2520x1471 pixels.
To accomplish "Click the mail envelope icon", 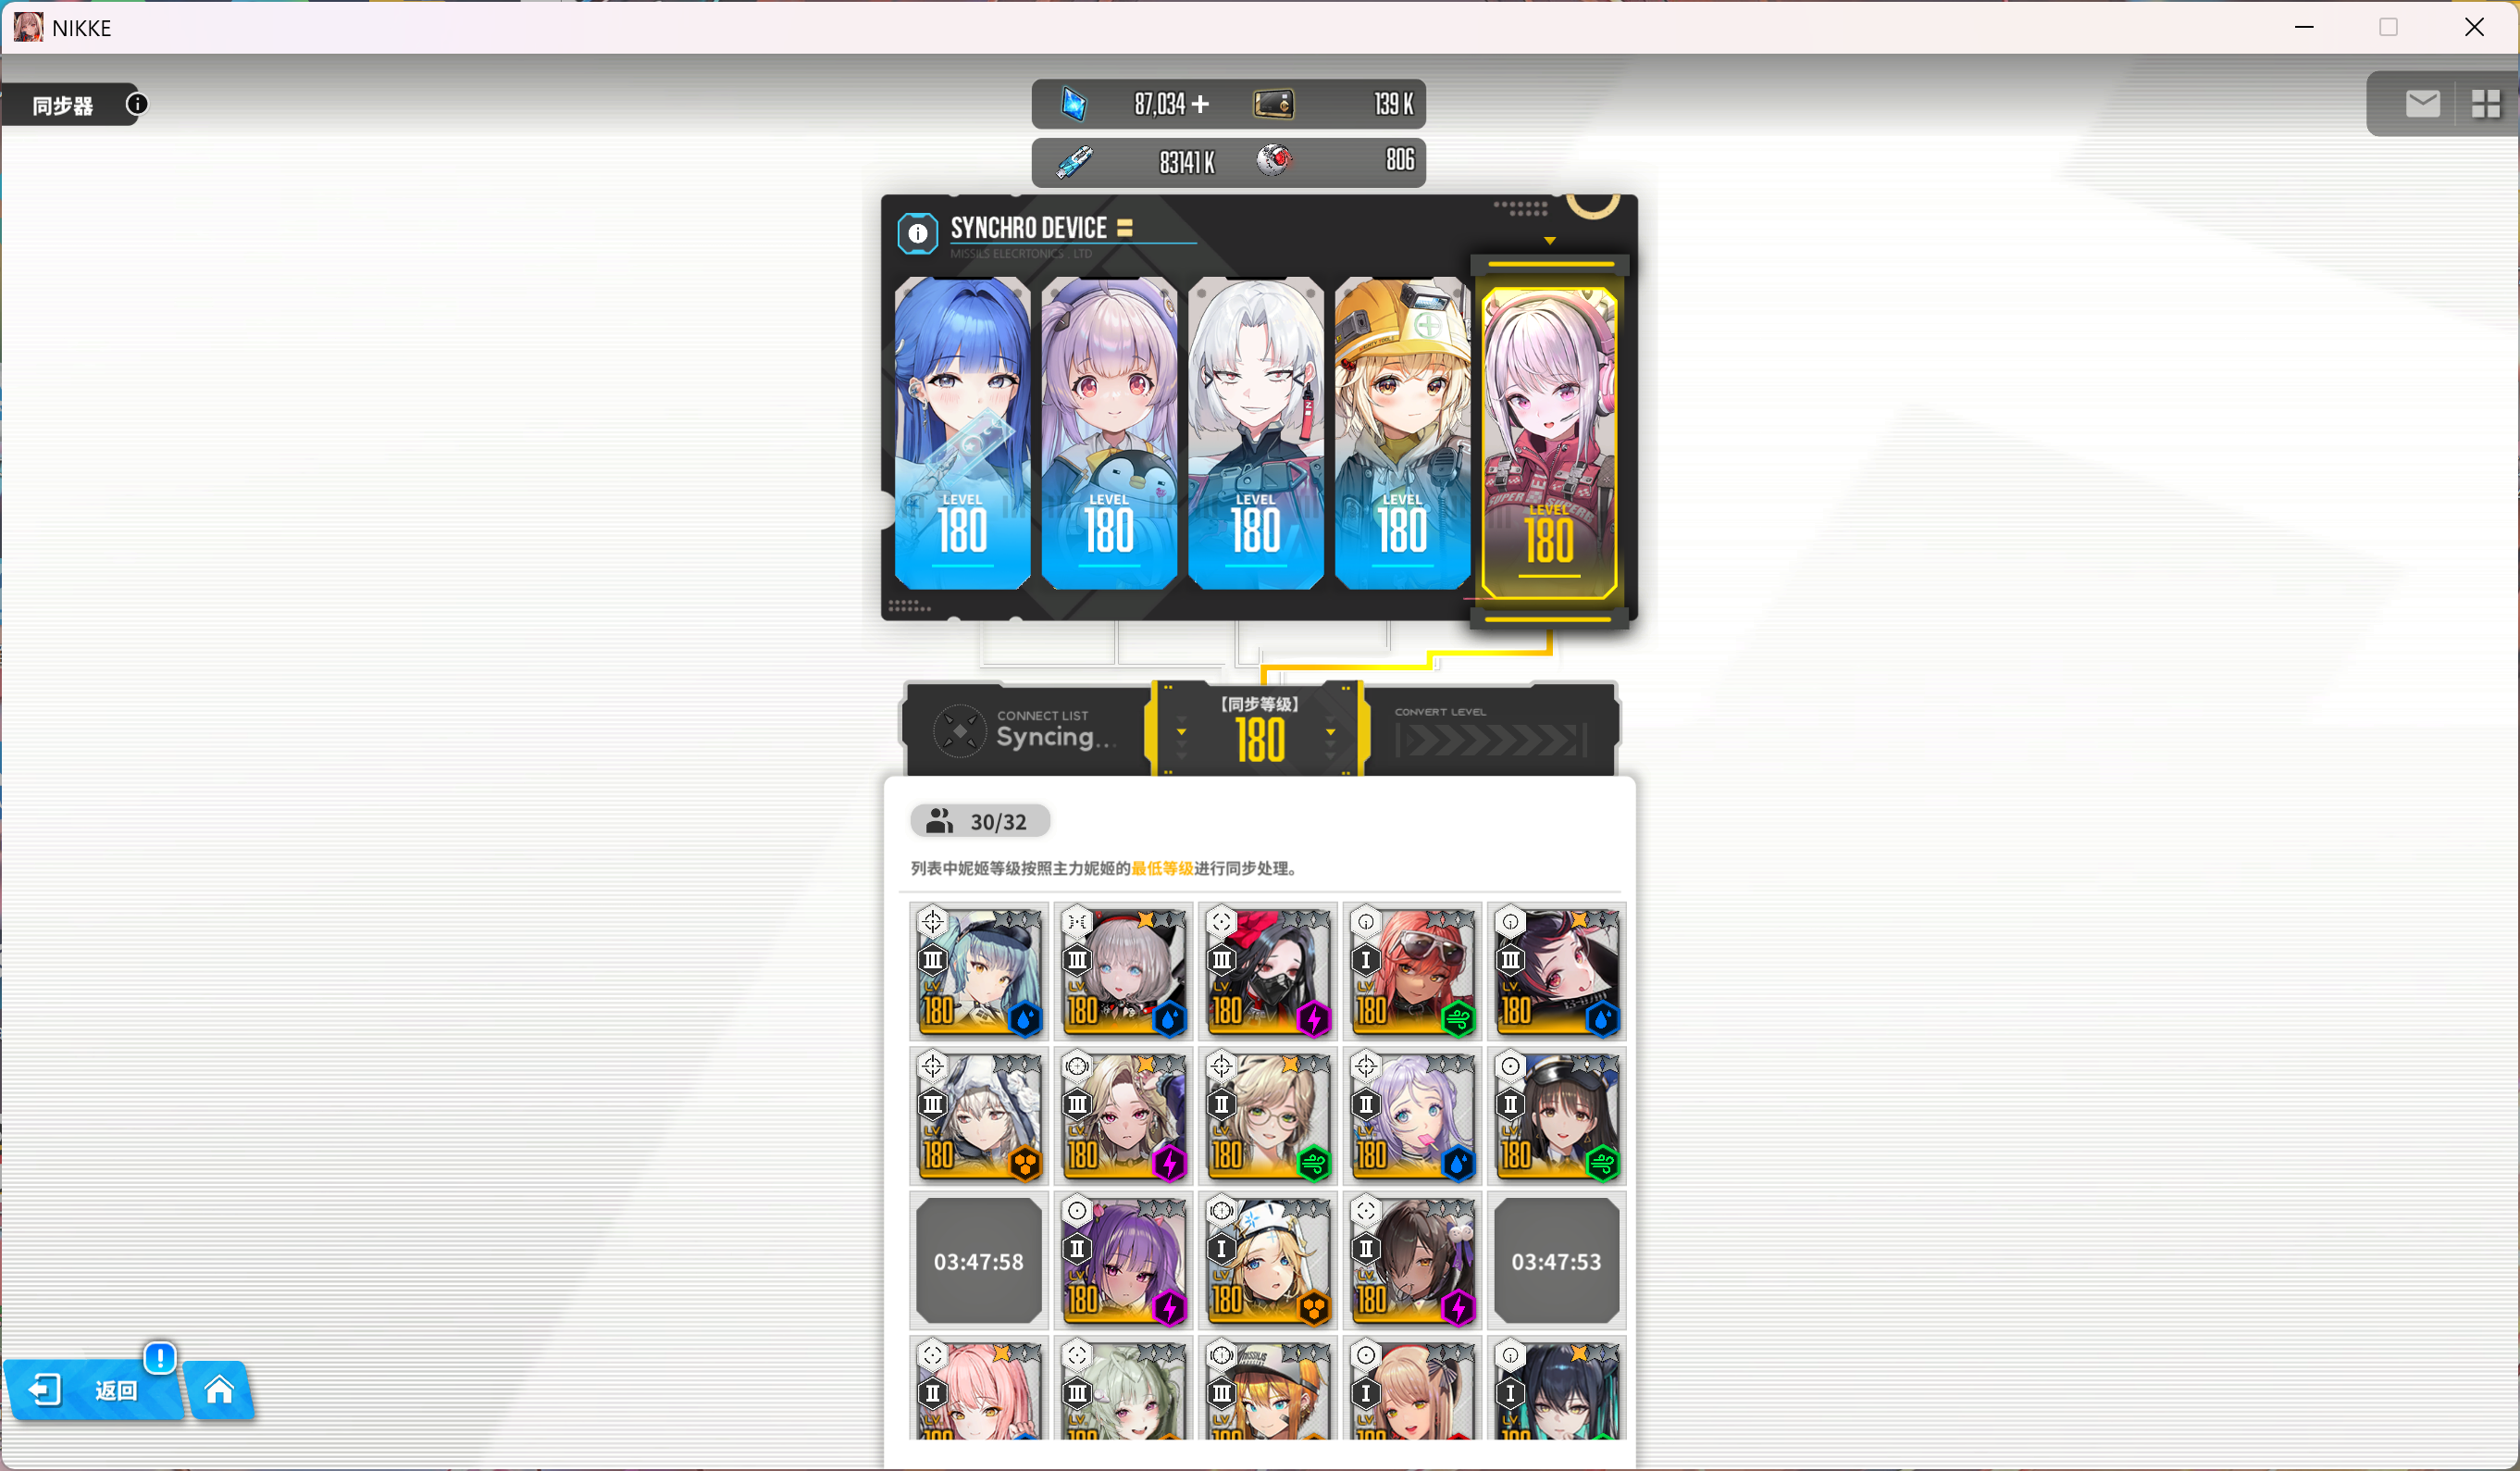I will [2422, 103].
